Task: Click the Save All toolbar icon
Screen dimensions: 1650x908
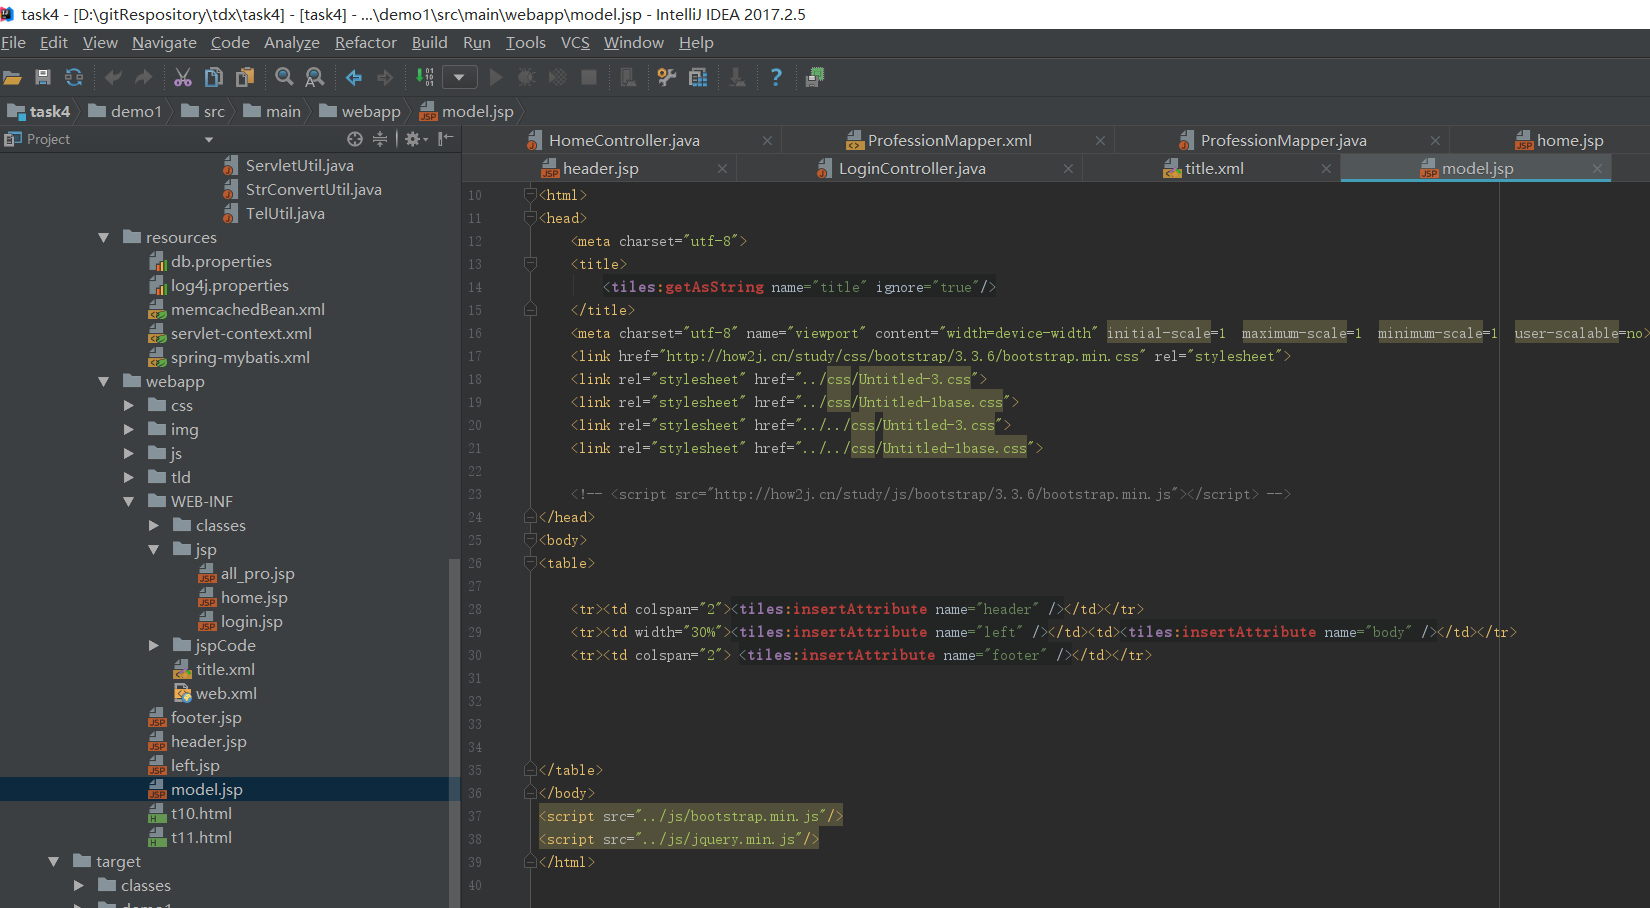Action: 43,77
